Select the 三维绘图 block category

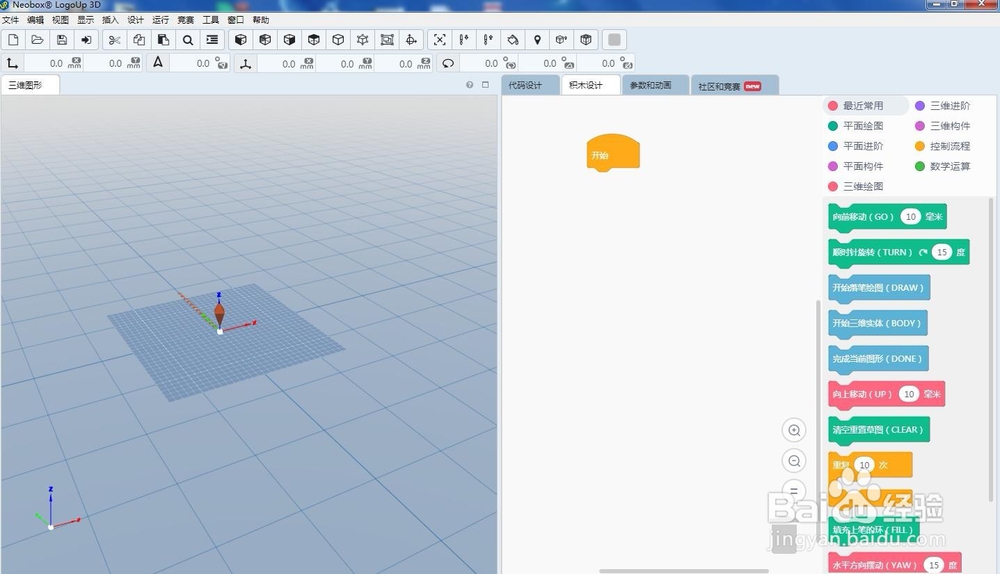coord(856,186)
